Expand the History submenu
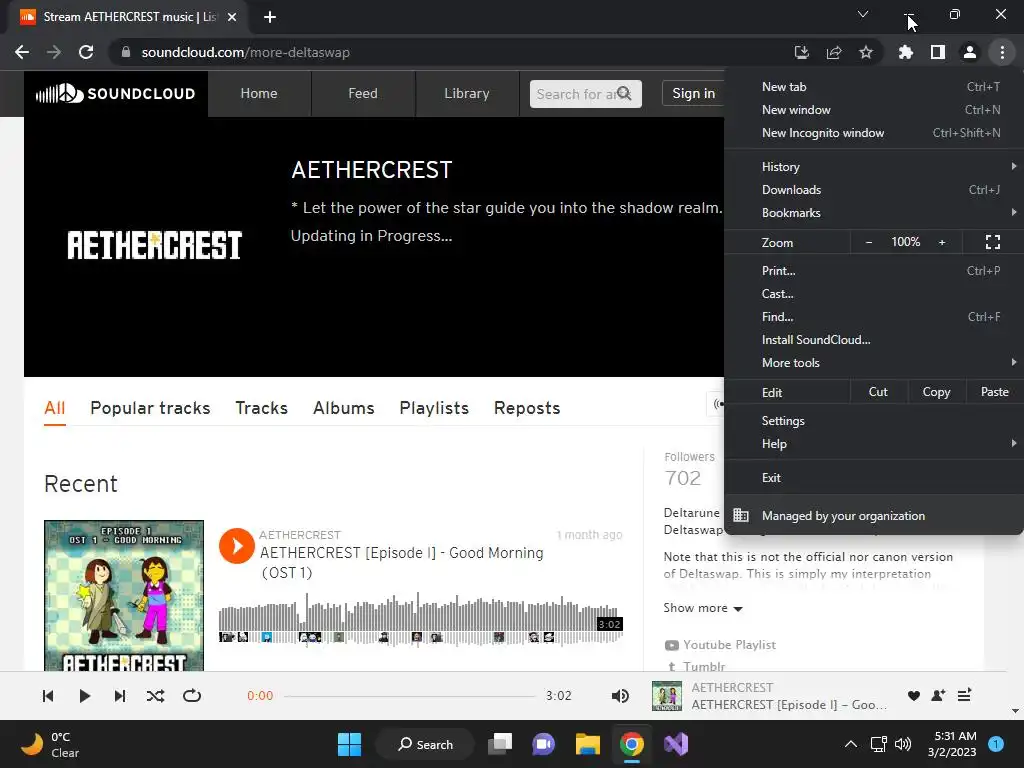Screen dimensions: 1024x768 pyautogui.click(x=874, y=167)
